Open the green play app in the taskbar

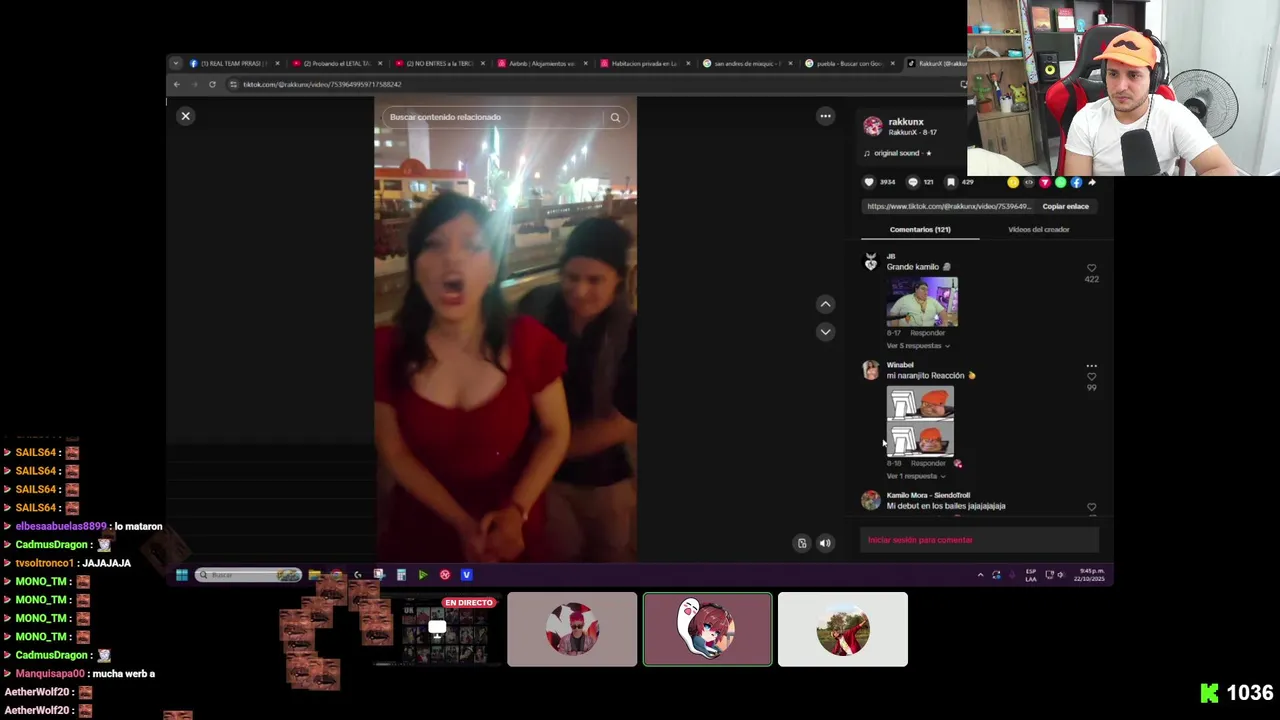coord(422,575)
